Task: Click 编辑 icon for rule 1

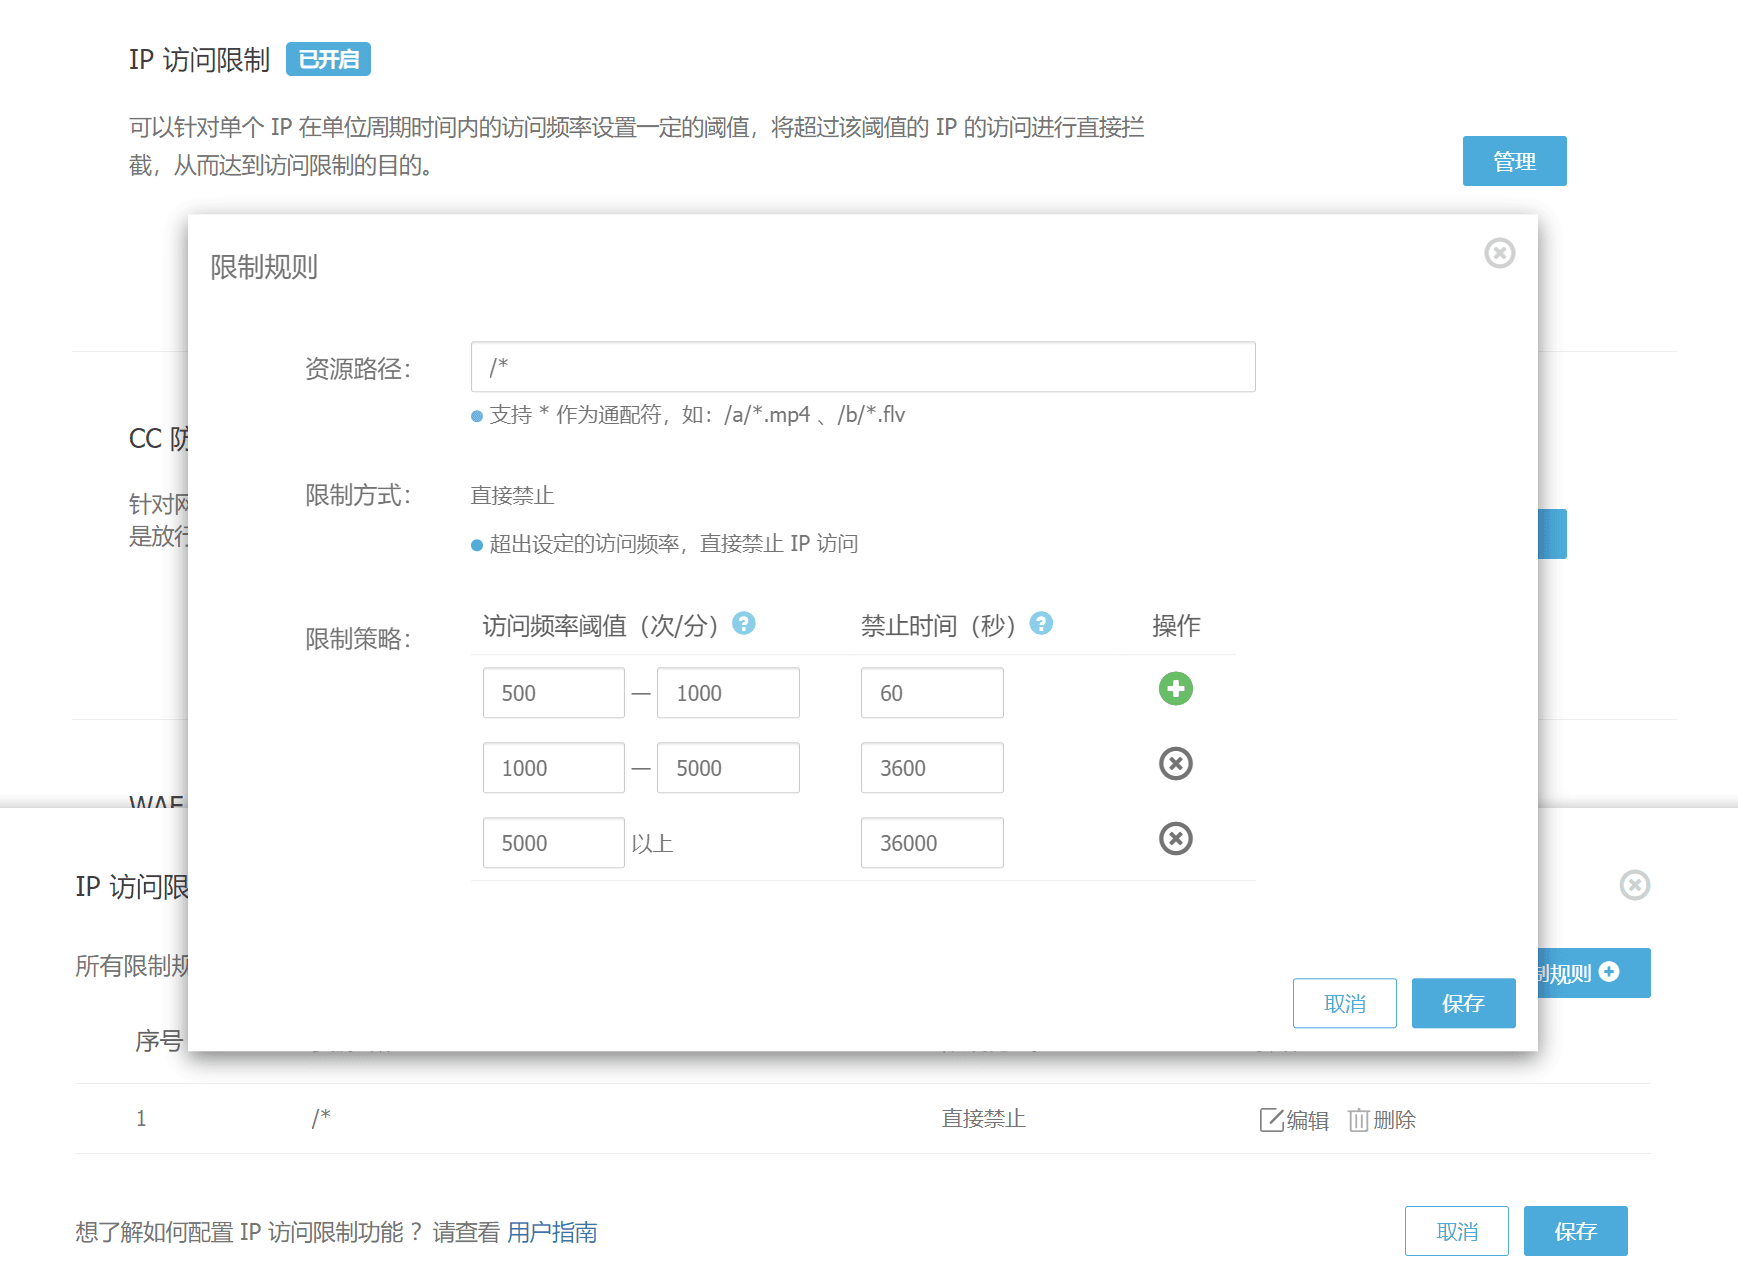Action: 1271,1120
